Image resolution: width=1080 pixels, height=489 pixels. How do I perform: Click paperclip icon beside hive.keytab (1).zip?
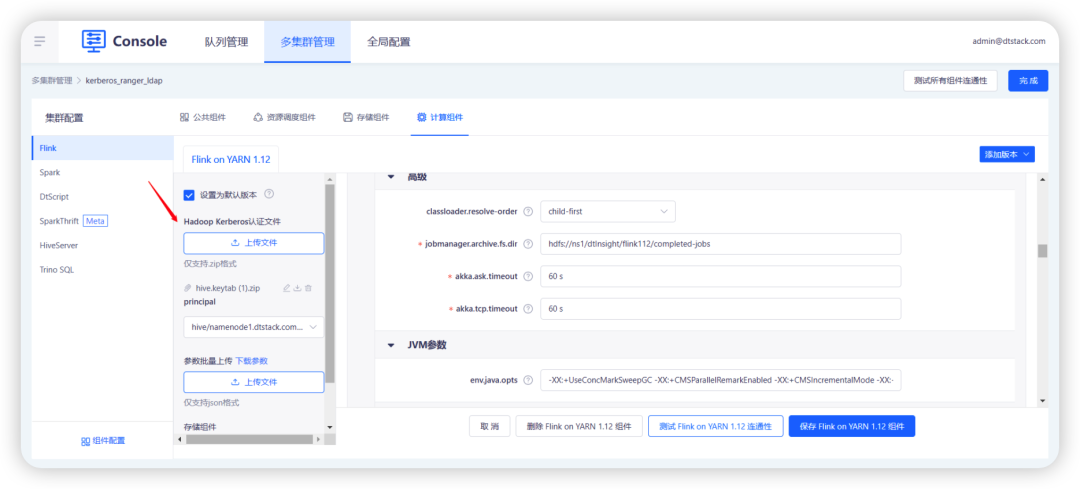[x=188, y=289]
